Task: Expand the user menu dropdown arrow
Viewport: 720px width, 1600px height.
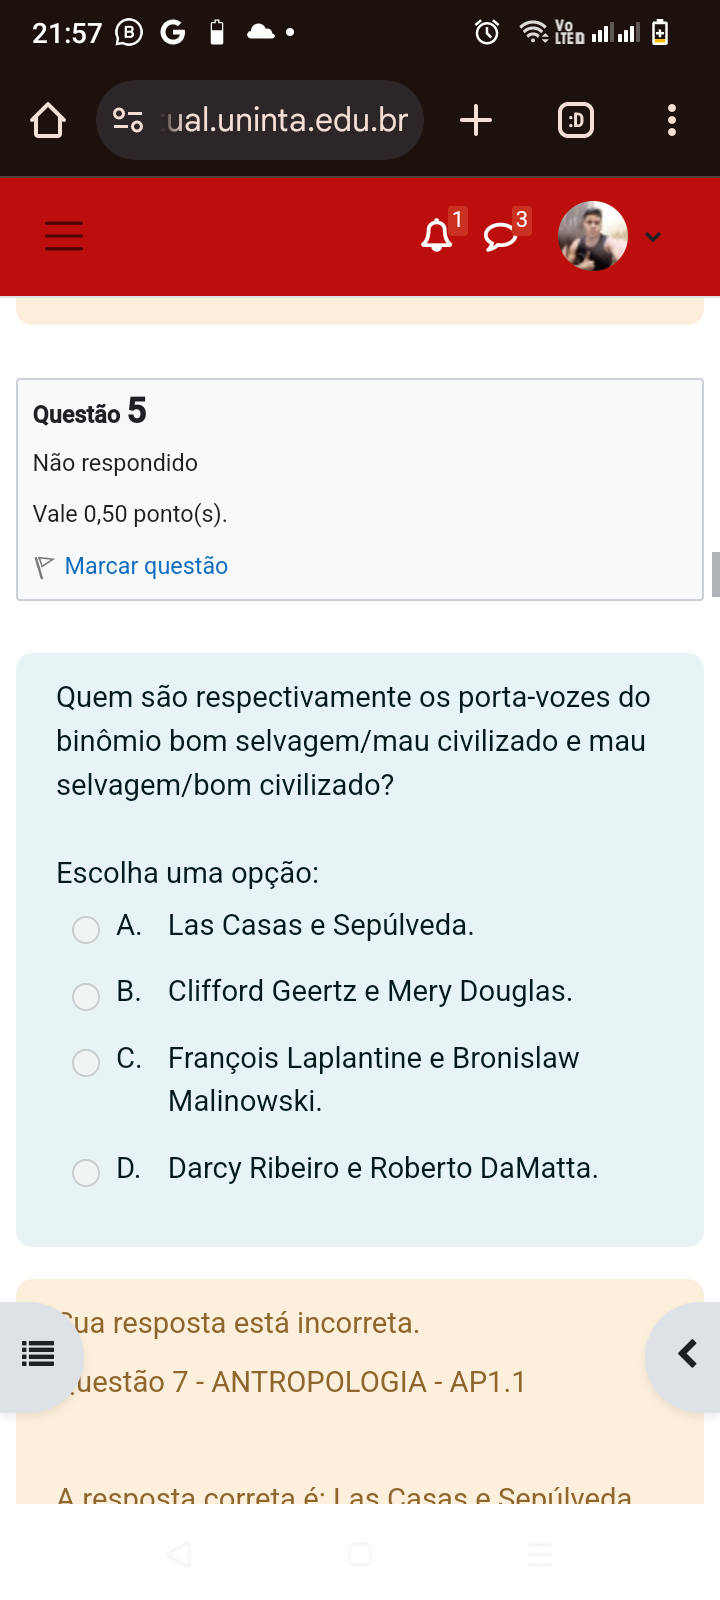Action: pyautogui.click(x=653, y=237)
